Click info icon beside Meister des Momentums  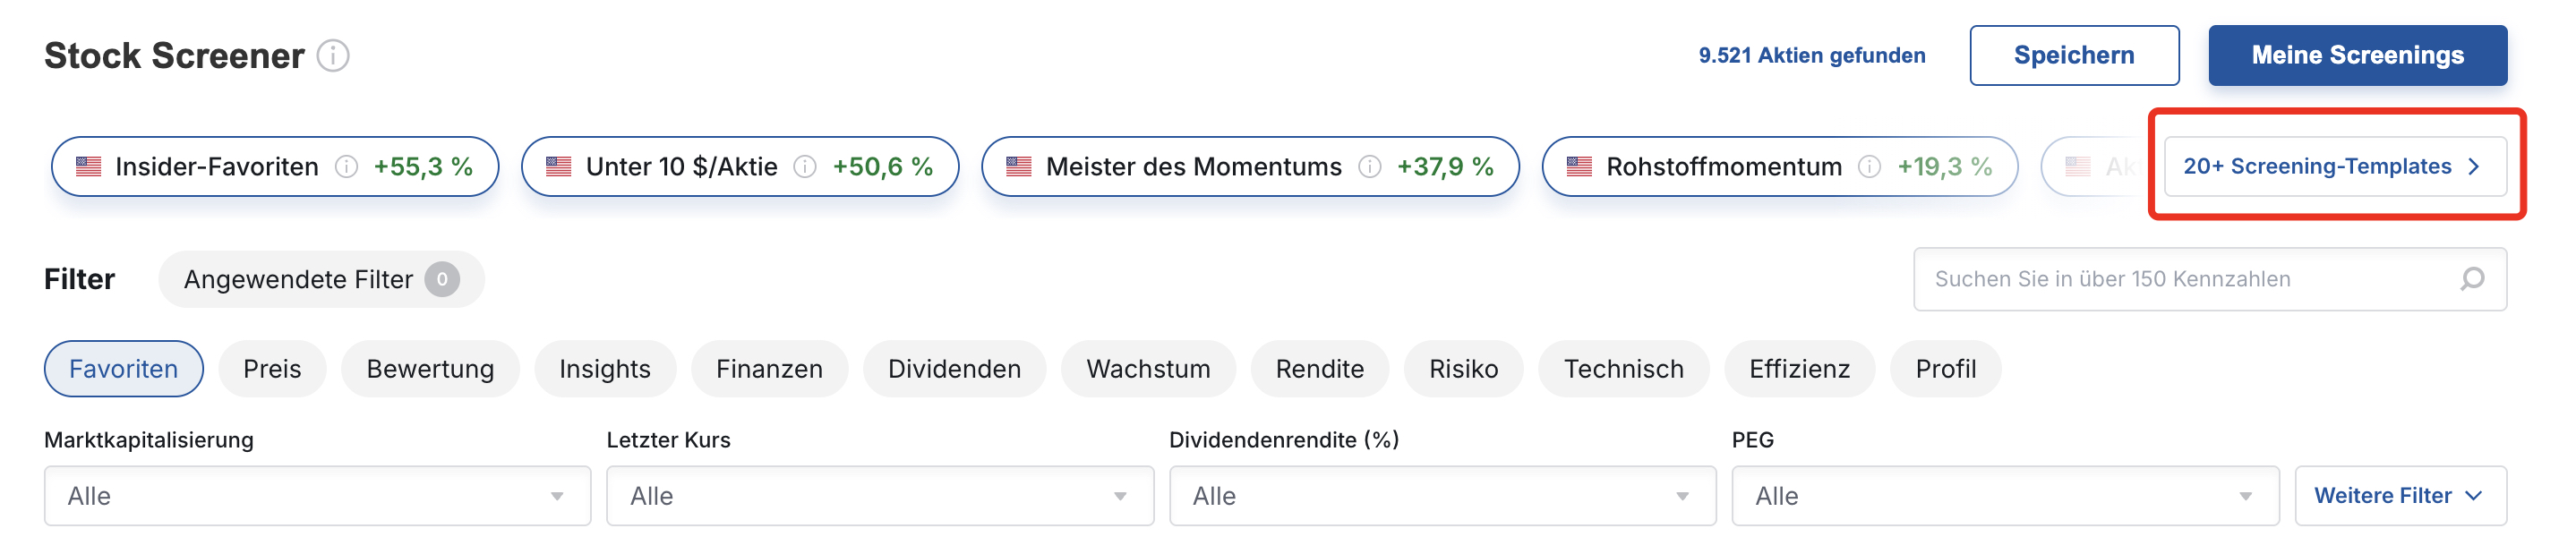pos(1369,167)
